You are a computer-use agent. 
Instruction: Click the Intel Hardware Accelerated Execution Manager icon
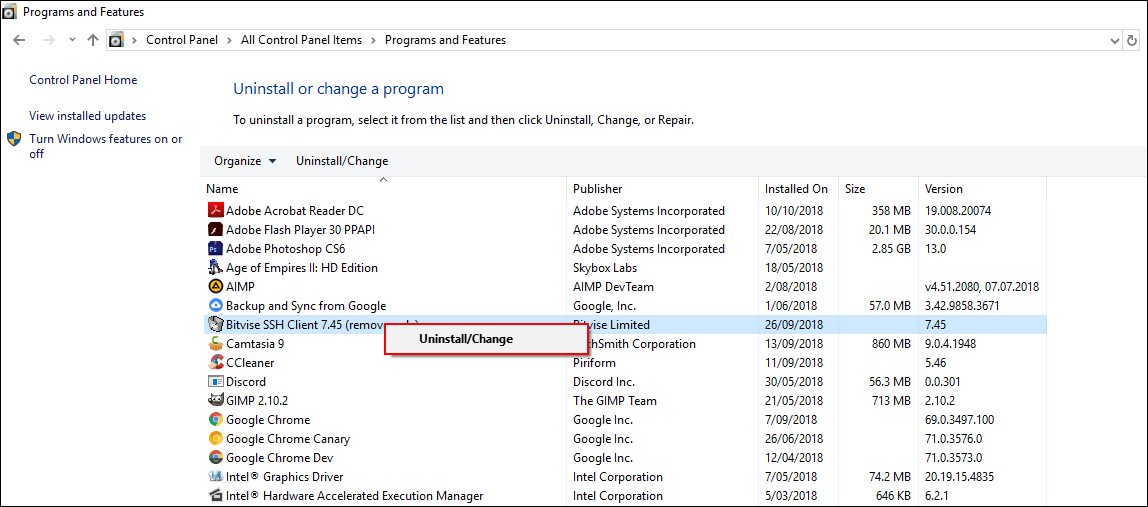pos(215,496)
